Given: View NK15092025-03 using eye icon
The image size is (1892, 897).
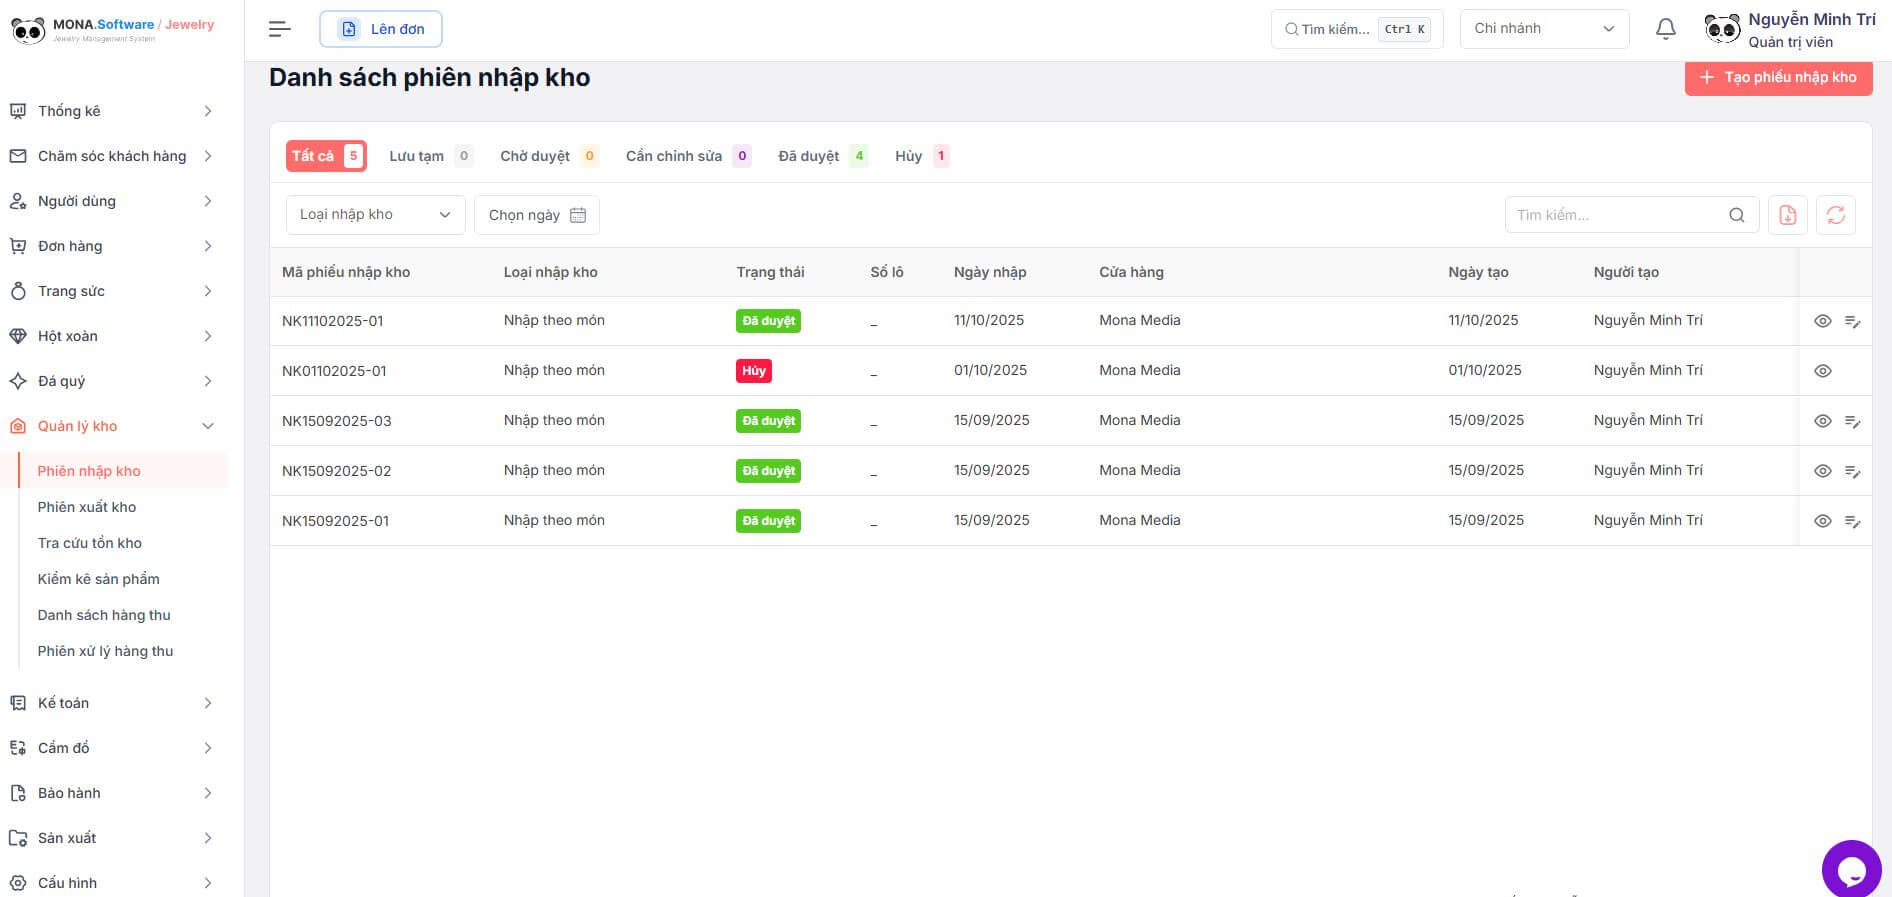Looking at the screenshot, I should coord(1822,421).
